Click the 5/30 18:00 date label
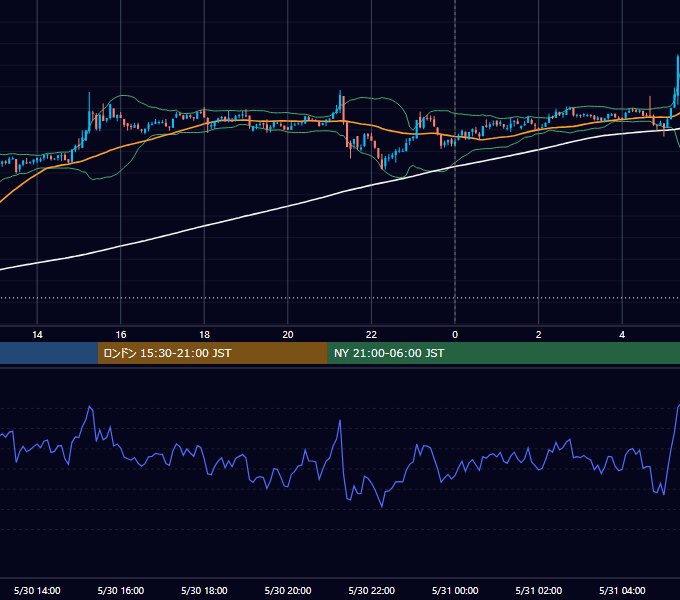The image size is (680, 600). (204, 590)
